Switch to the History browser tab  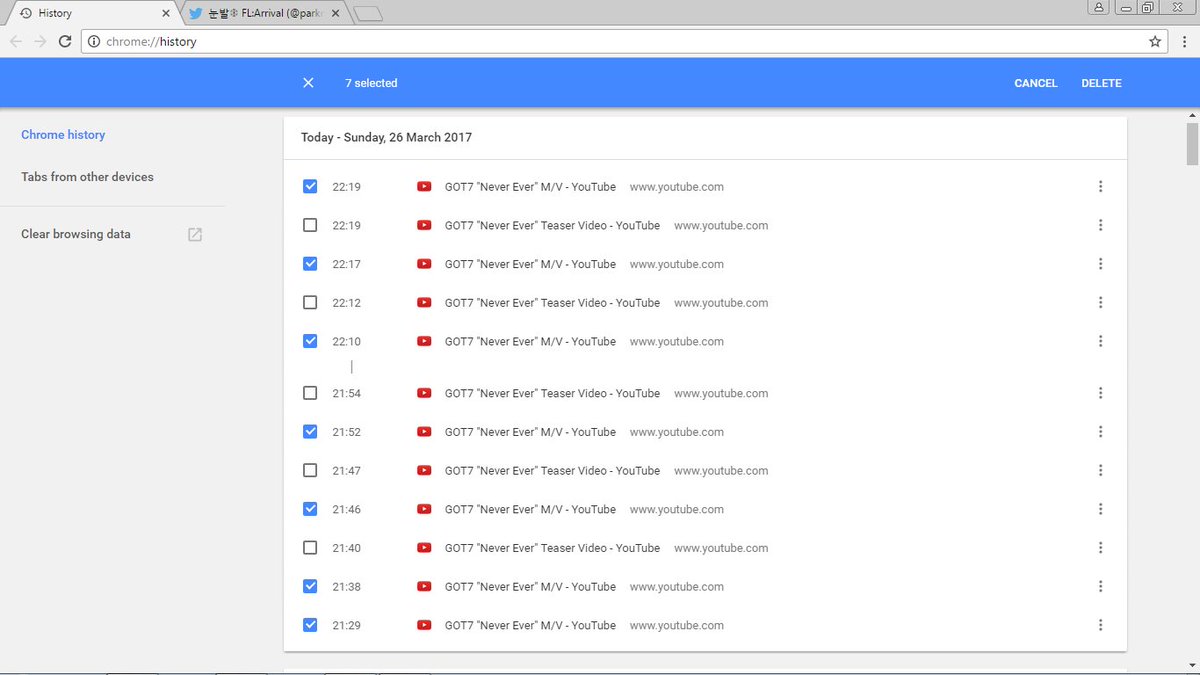90,14
